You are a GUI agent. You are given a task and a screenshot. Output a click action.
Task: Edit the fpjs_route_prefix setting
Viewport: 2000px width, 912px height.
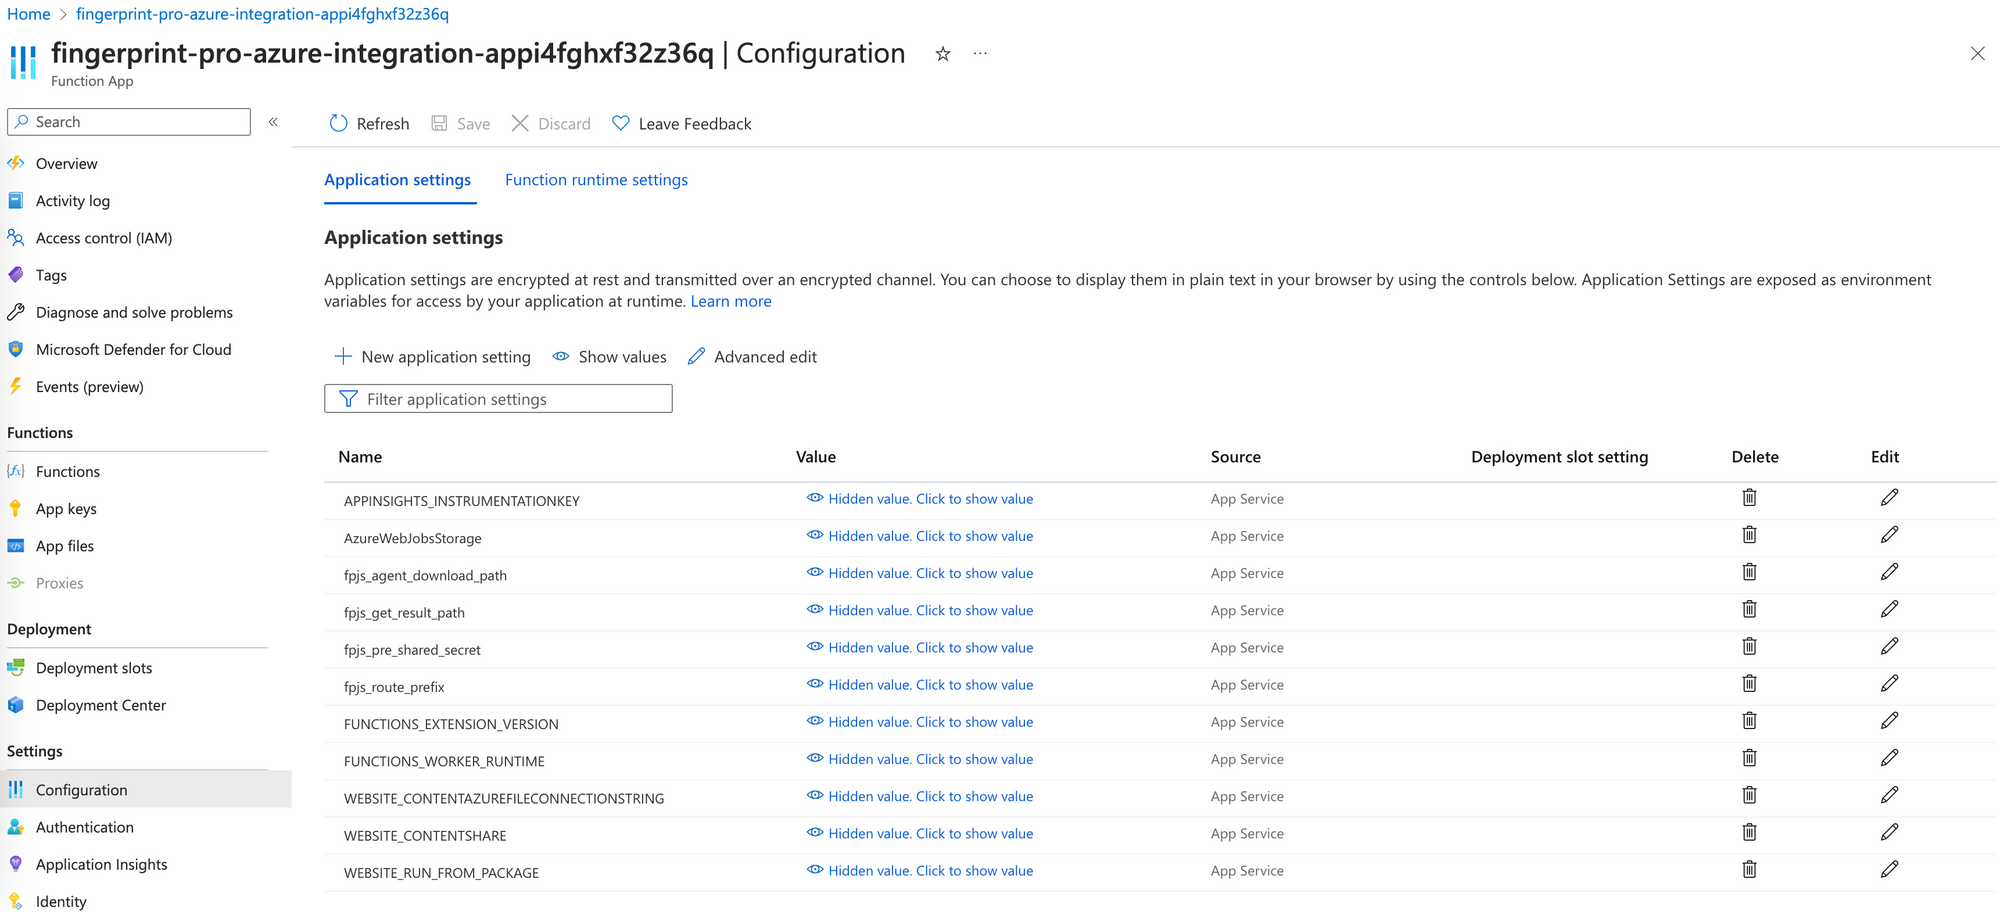tap(1889, 683)
